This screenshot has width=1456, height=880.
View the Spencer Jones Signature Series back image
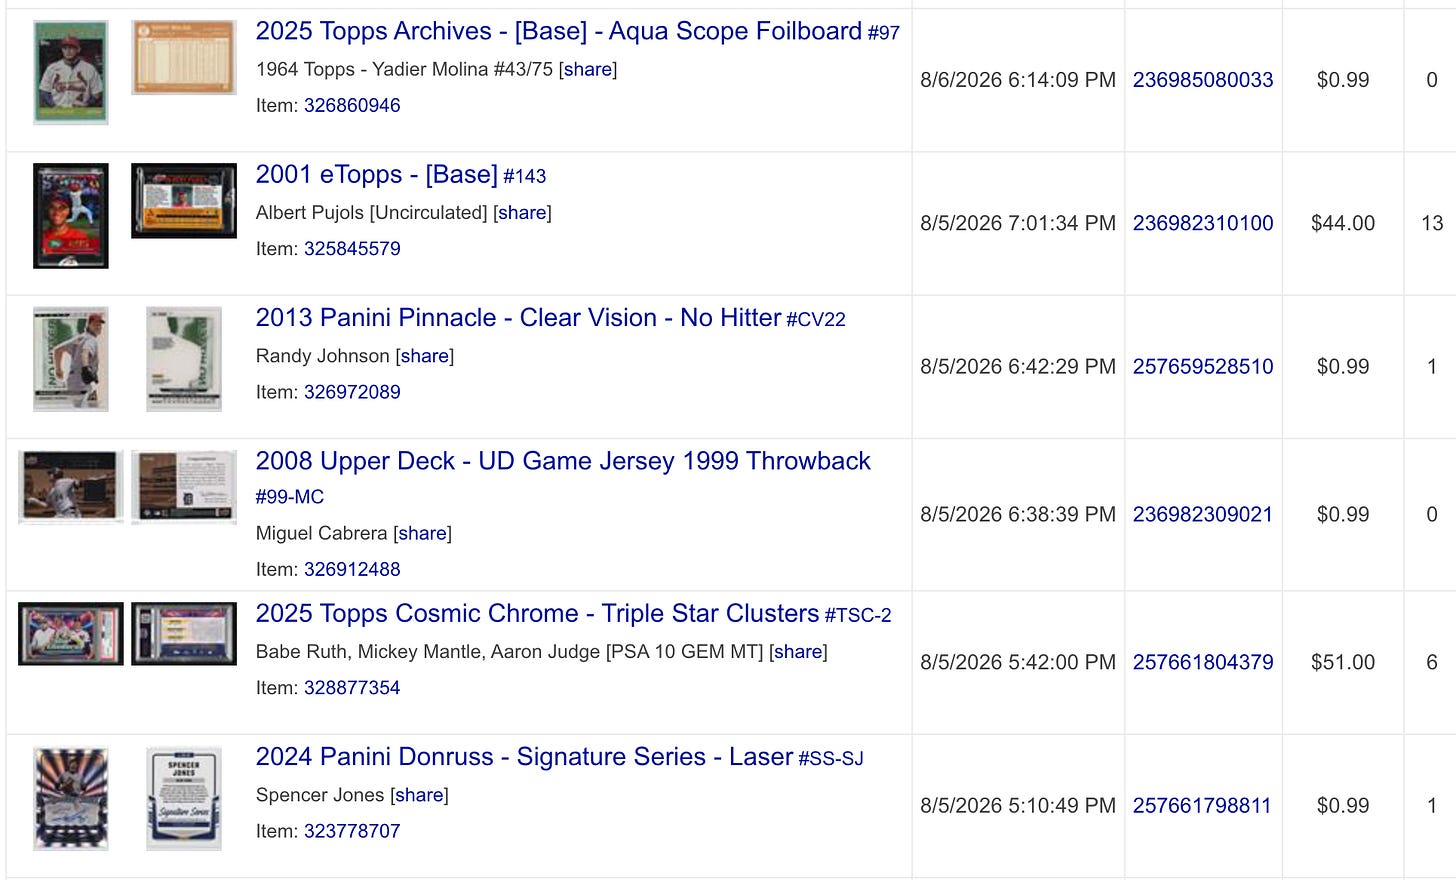pyautogui.click(x=184, y=799)
